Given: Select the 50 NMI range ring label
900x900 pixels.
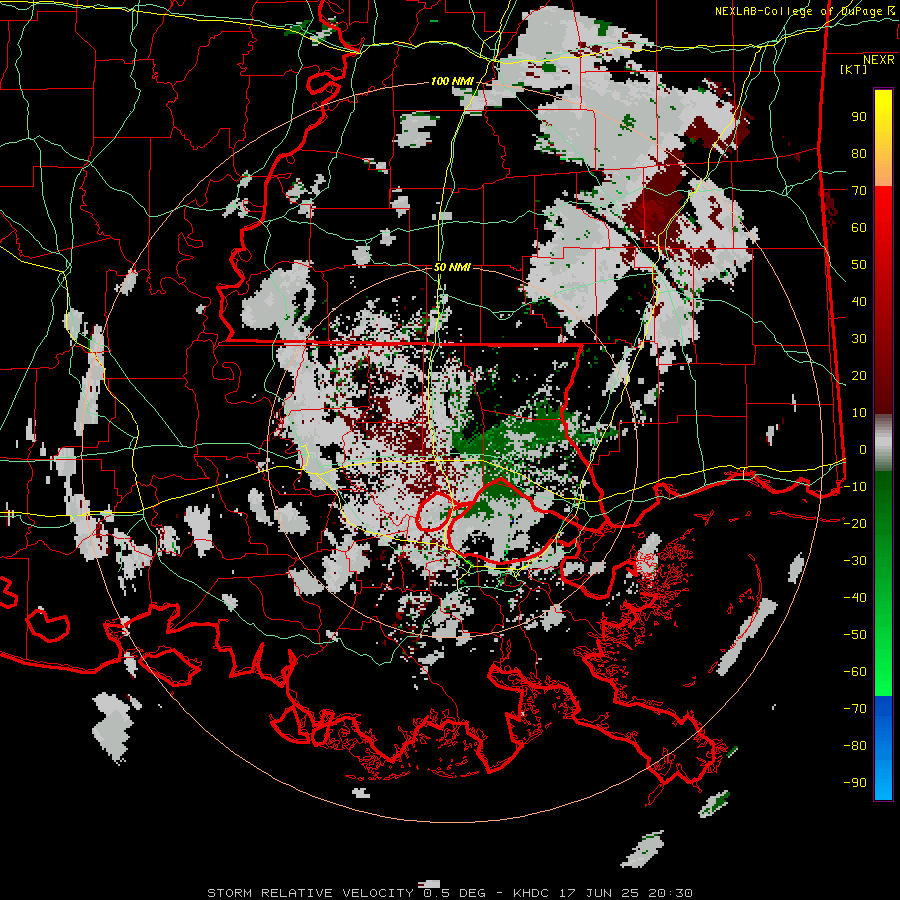Looking at the screenshot, I should (x=452, y=267).
